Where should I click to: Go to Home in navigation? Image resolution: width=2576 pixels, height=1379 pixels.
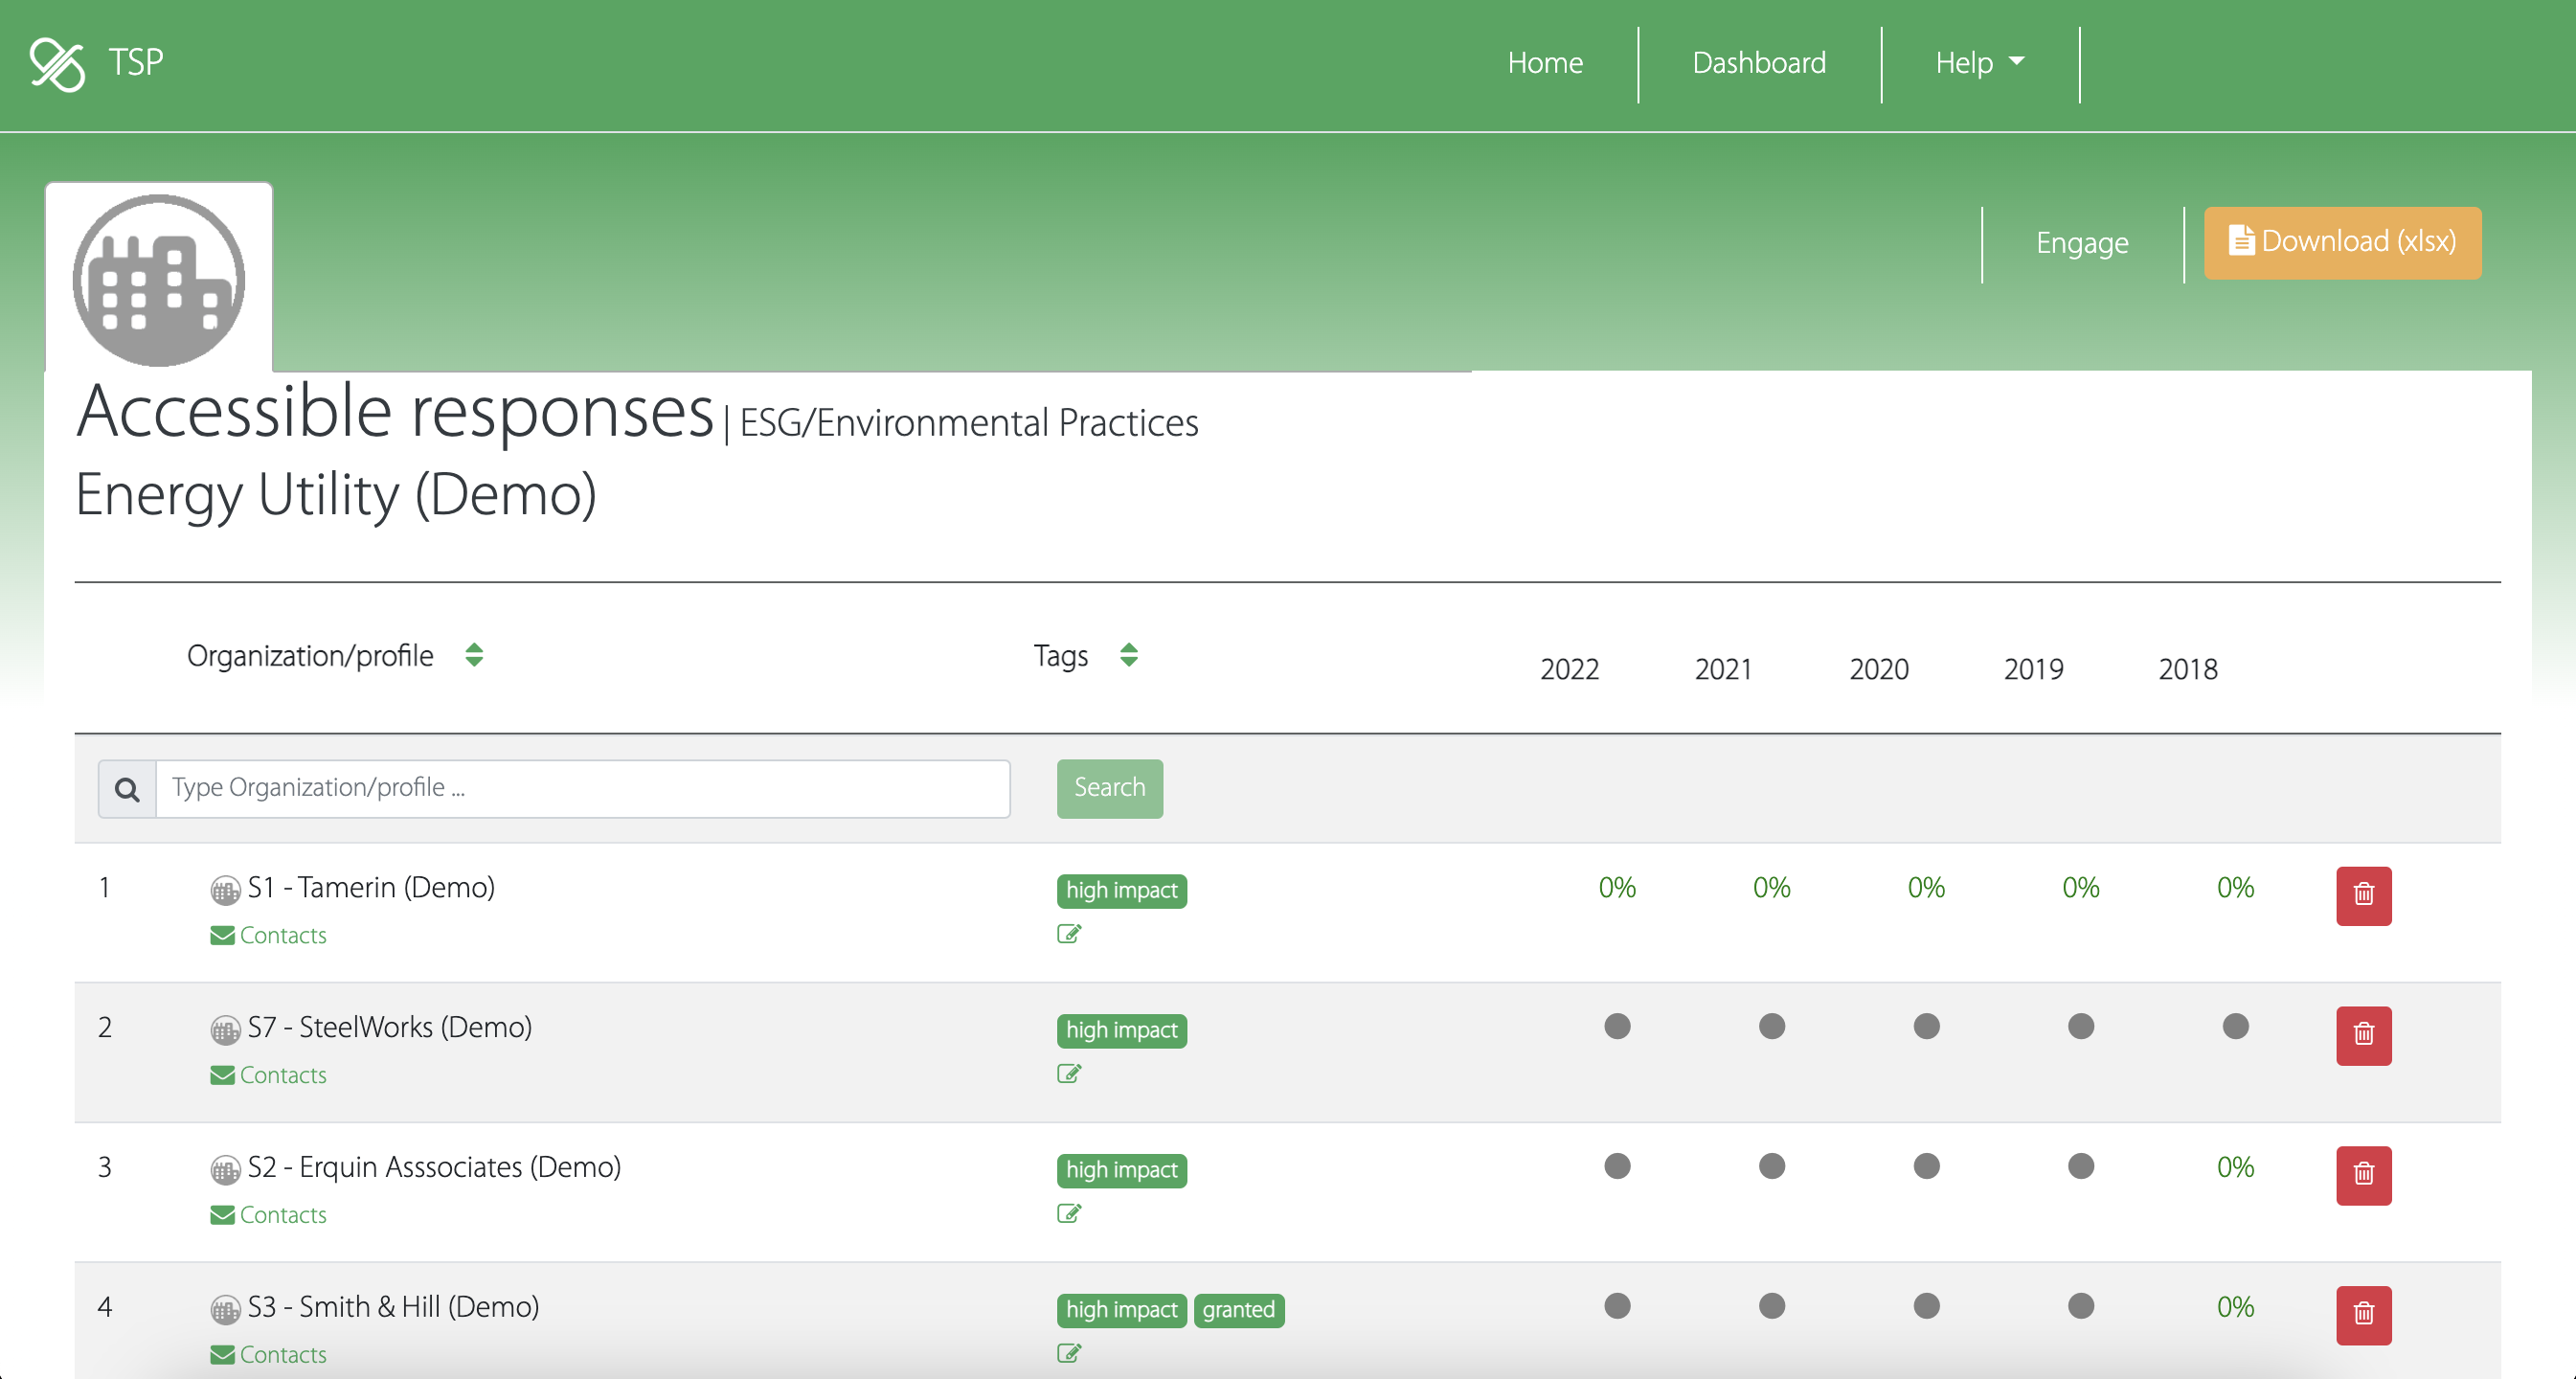(x=1544, y=63)
